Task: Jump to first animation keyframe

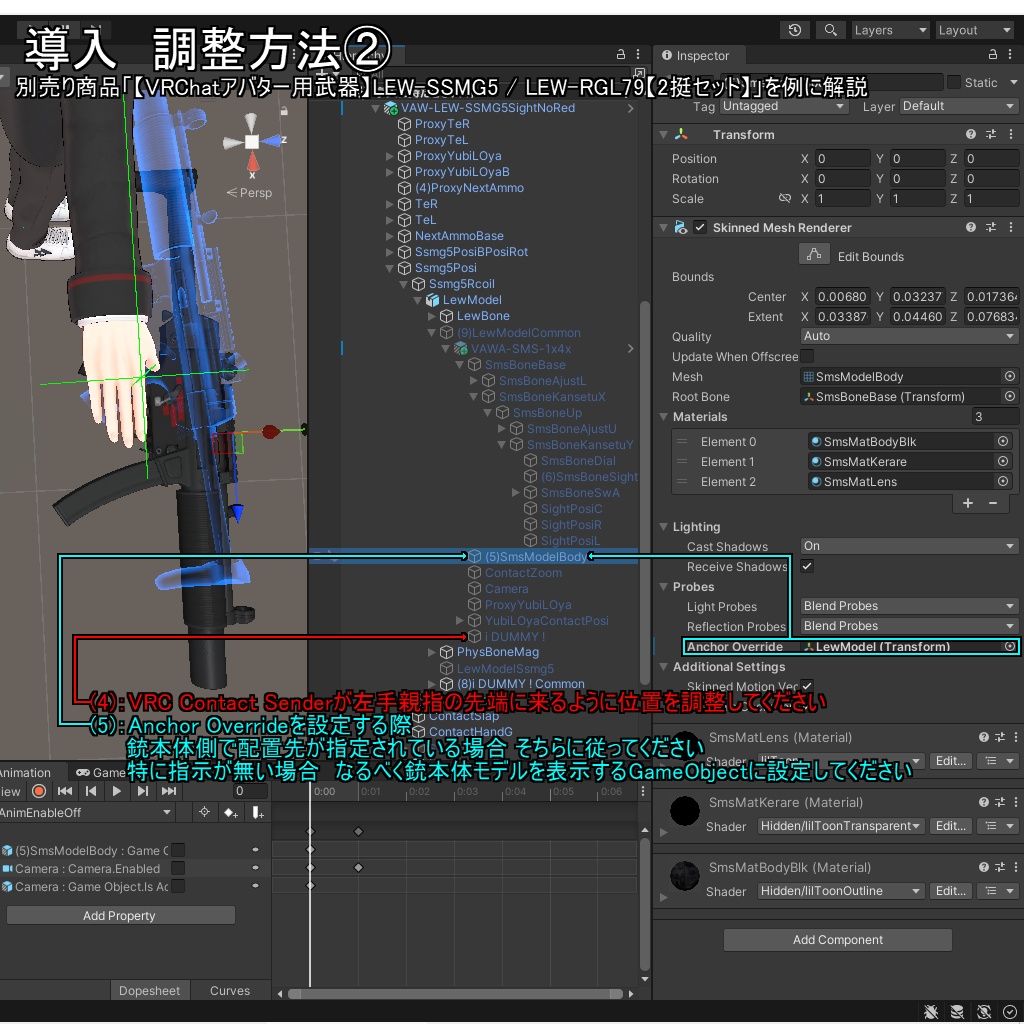Action: click(x=65, y=791)
